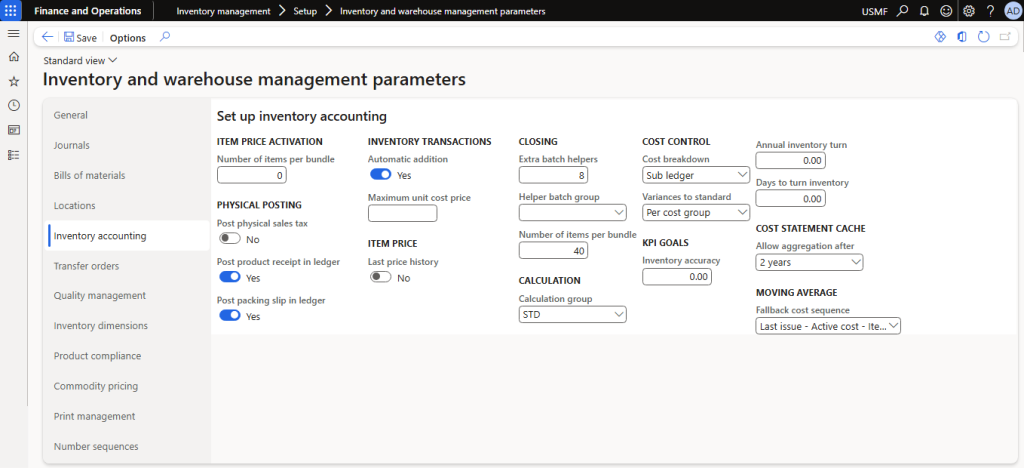Disable Automatic addition toggle
Screen dimensions: 1024x468
pyautogui.click(x=380, y=175)
